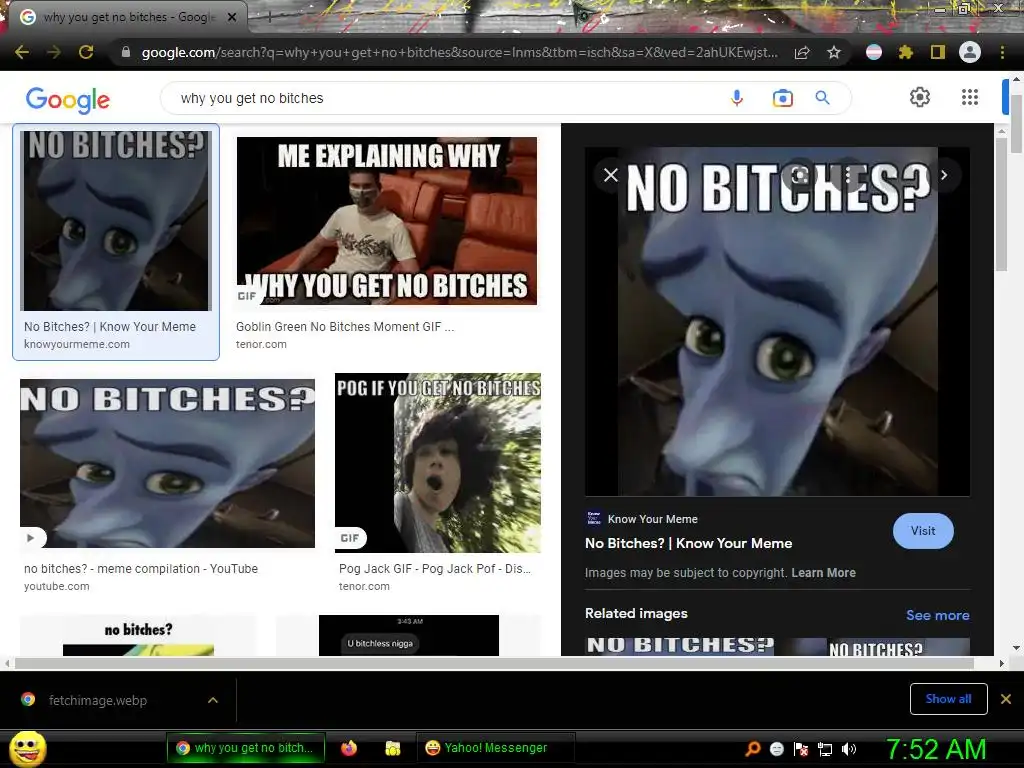Go back with the browser back arrow
1024x768 pixels.
point(22,52)
